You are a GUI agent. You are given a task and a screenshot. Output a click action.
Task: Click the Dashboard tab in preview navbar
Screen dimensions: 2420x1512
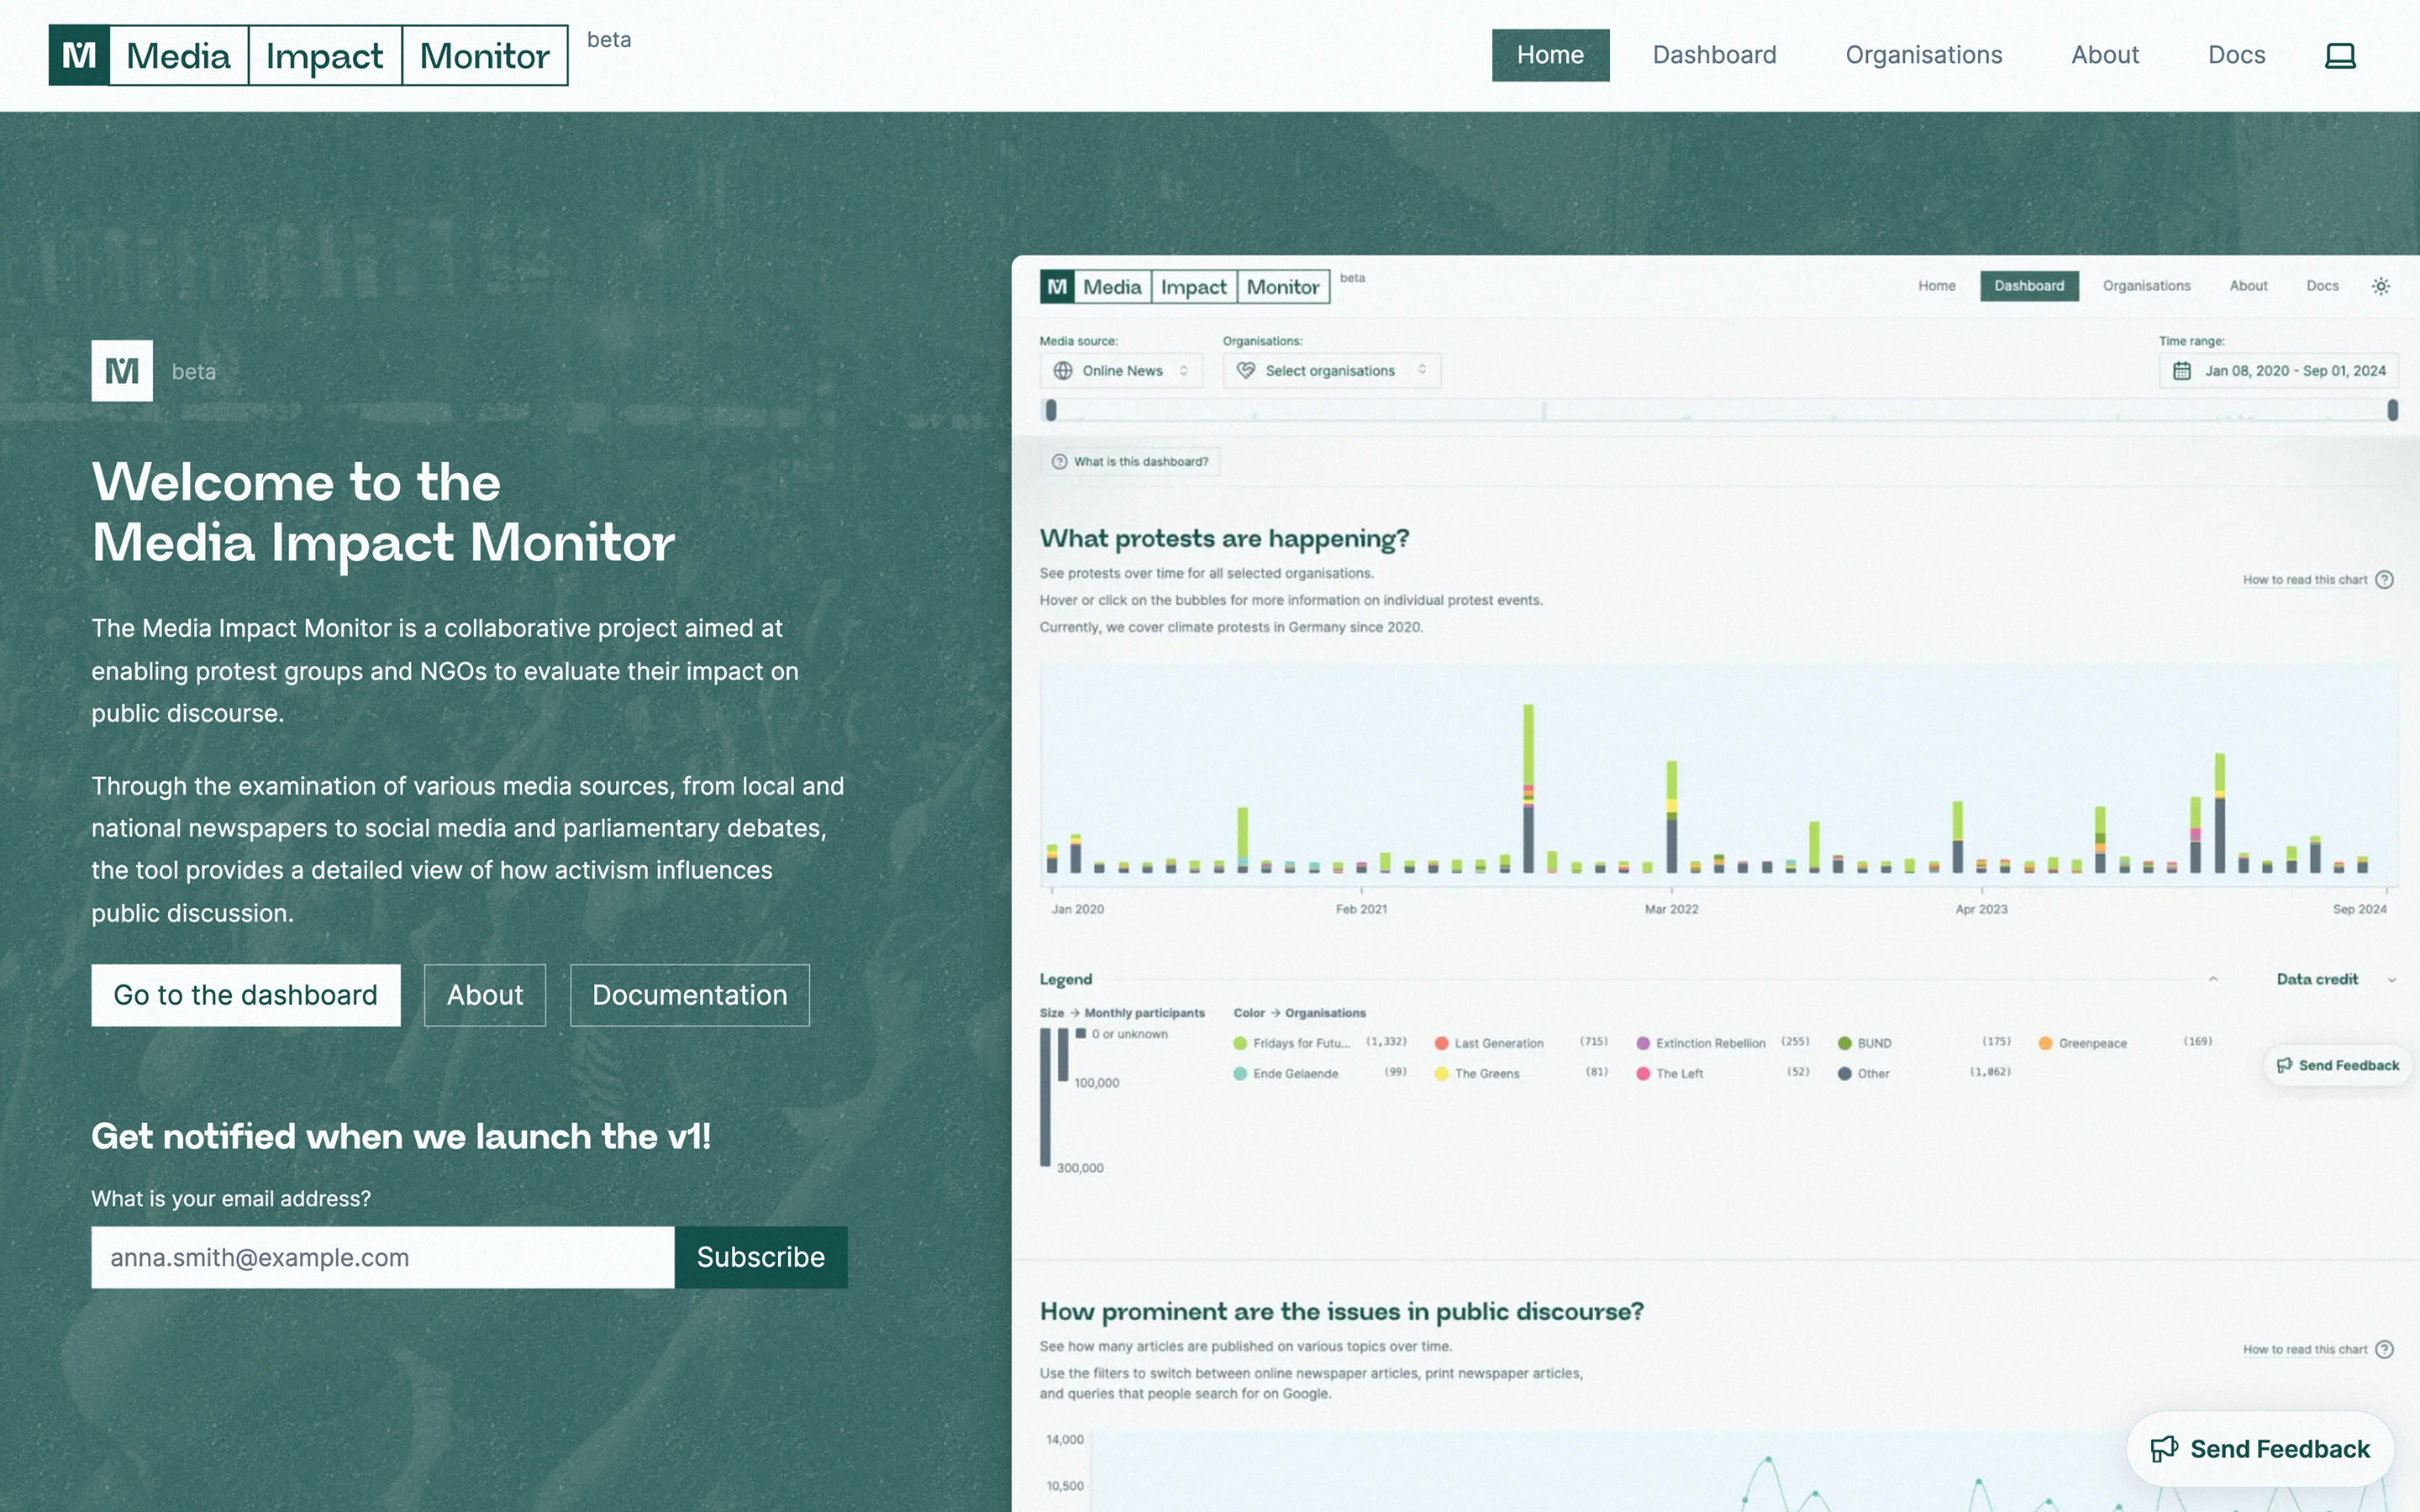2029,286
